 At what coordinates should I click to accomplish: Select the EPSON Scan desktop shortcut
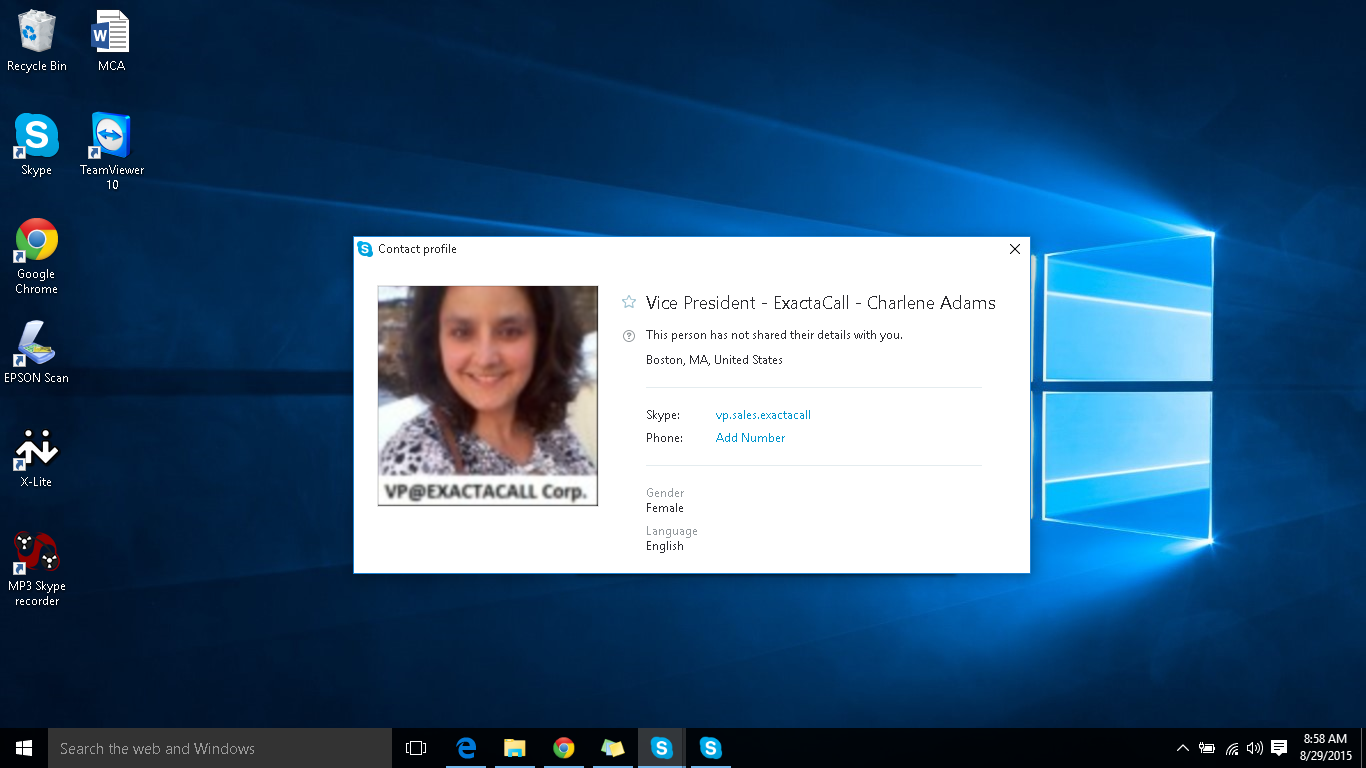point(37,352)
